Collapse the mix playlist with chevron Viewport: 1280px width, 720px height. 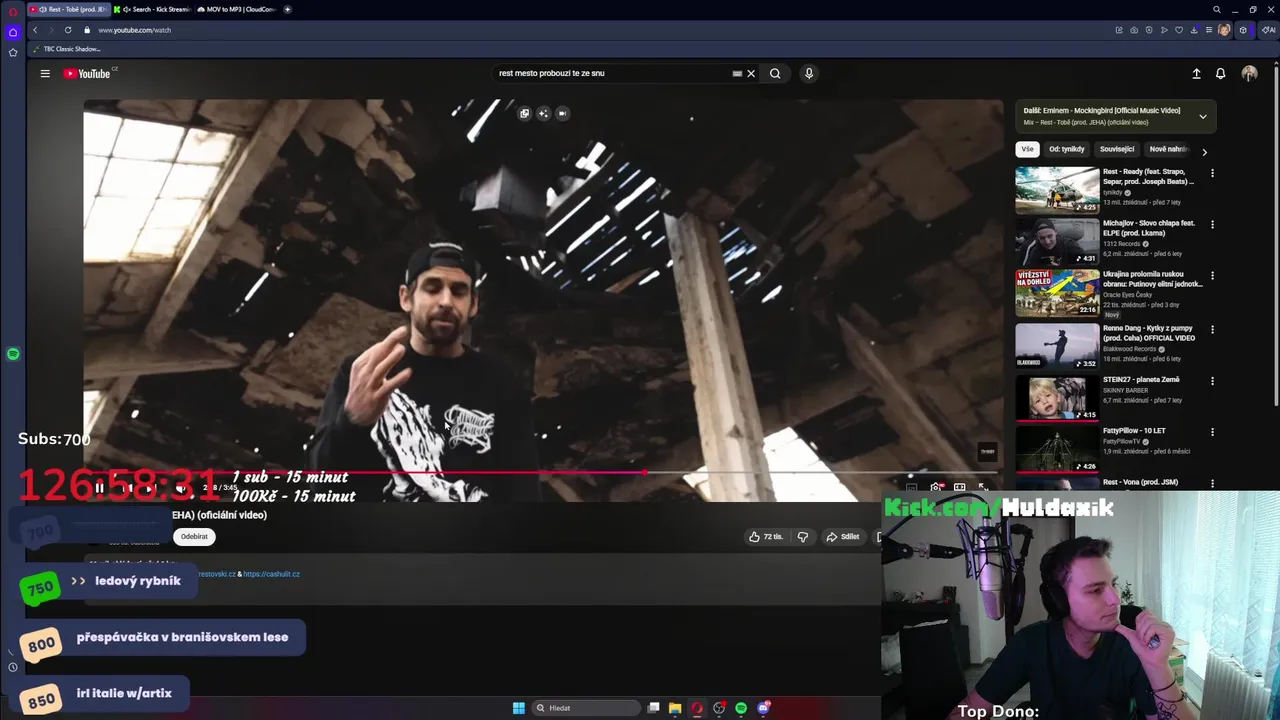point(1203,116)
